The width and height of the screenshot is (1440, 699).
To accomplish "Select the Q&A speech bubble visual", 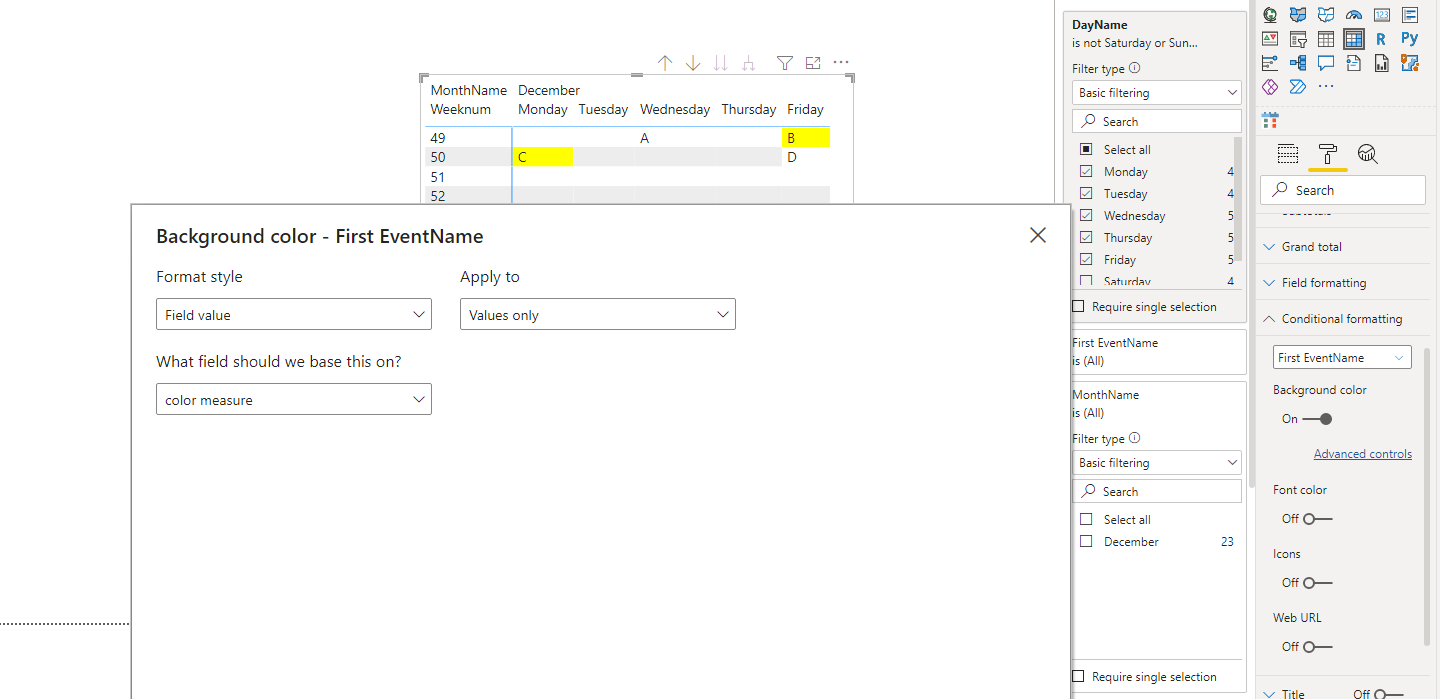I will point(1326,63).
